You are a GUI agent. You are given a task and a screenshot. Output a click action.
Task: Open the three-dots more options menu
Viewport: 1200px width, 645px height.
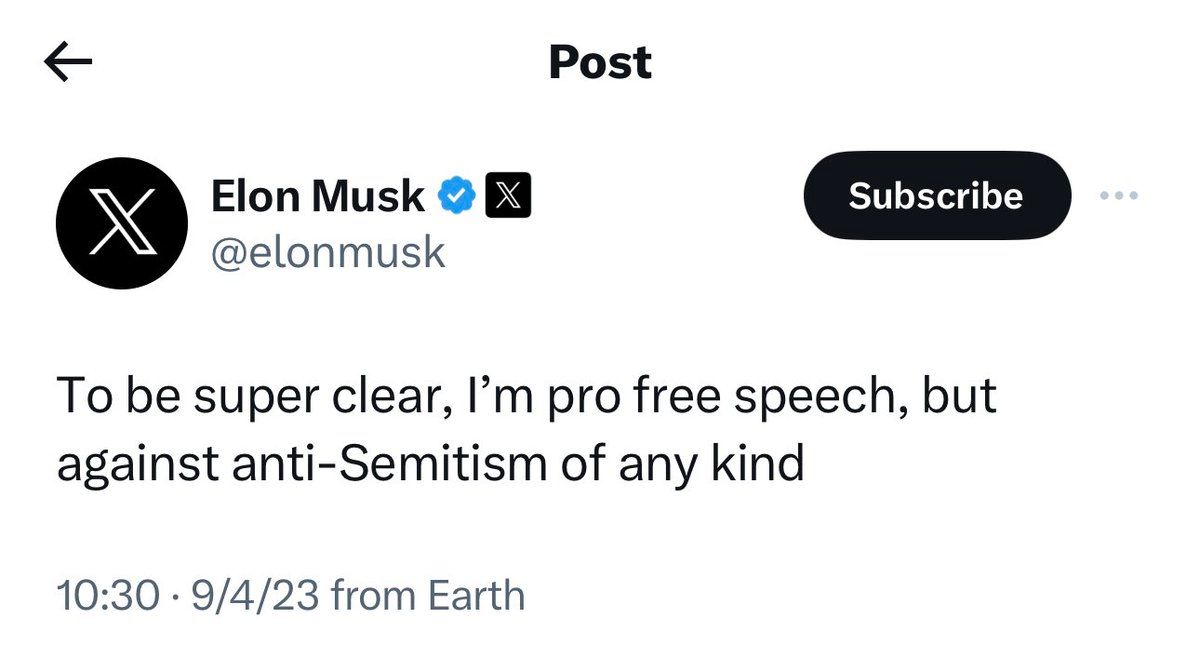tap(1118, 196)
